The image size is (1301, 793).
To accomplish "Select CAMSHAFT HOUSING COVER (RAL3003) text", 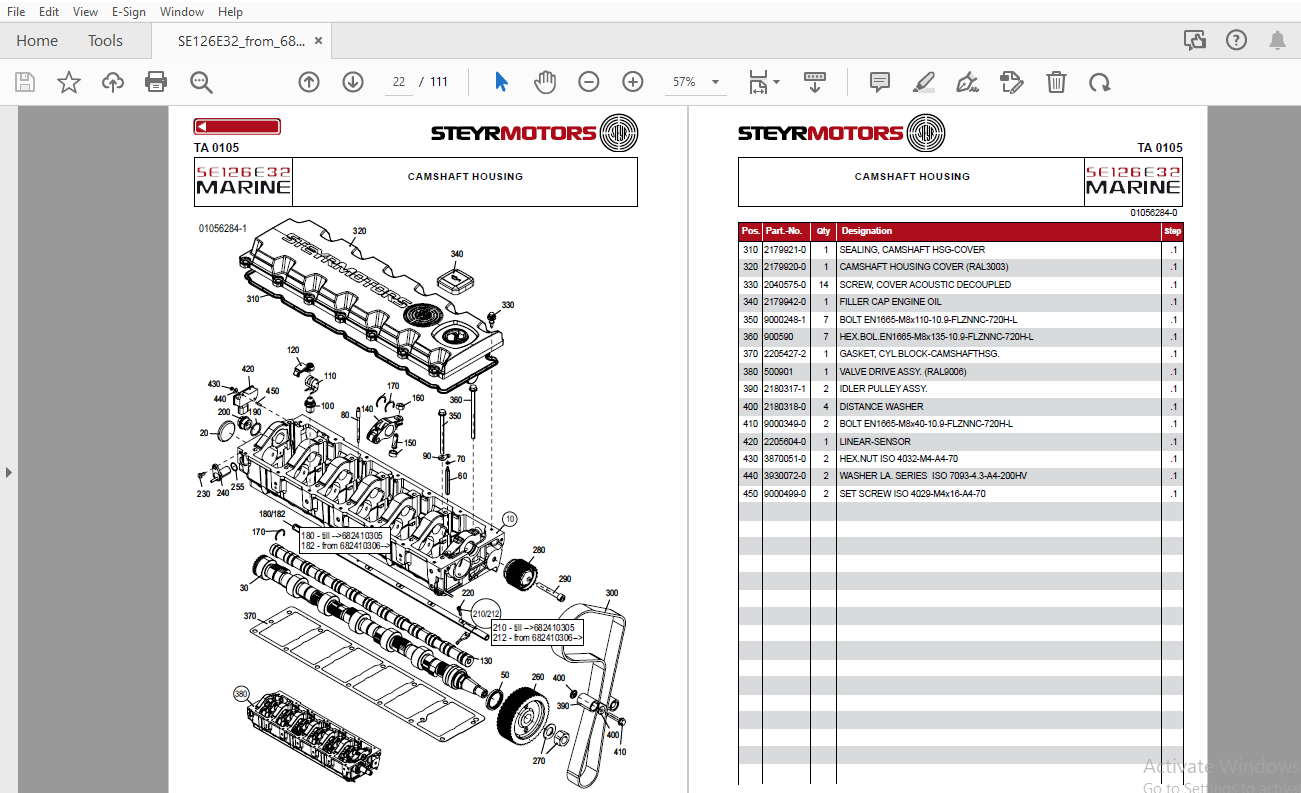I will [x=924, y=267].
